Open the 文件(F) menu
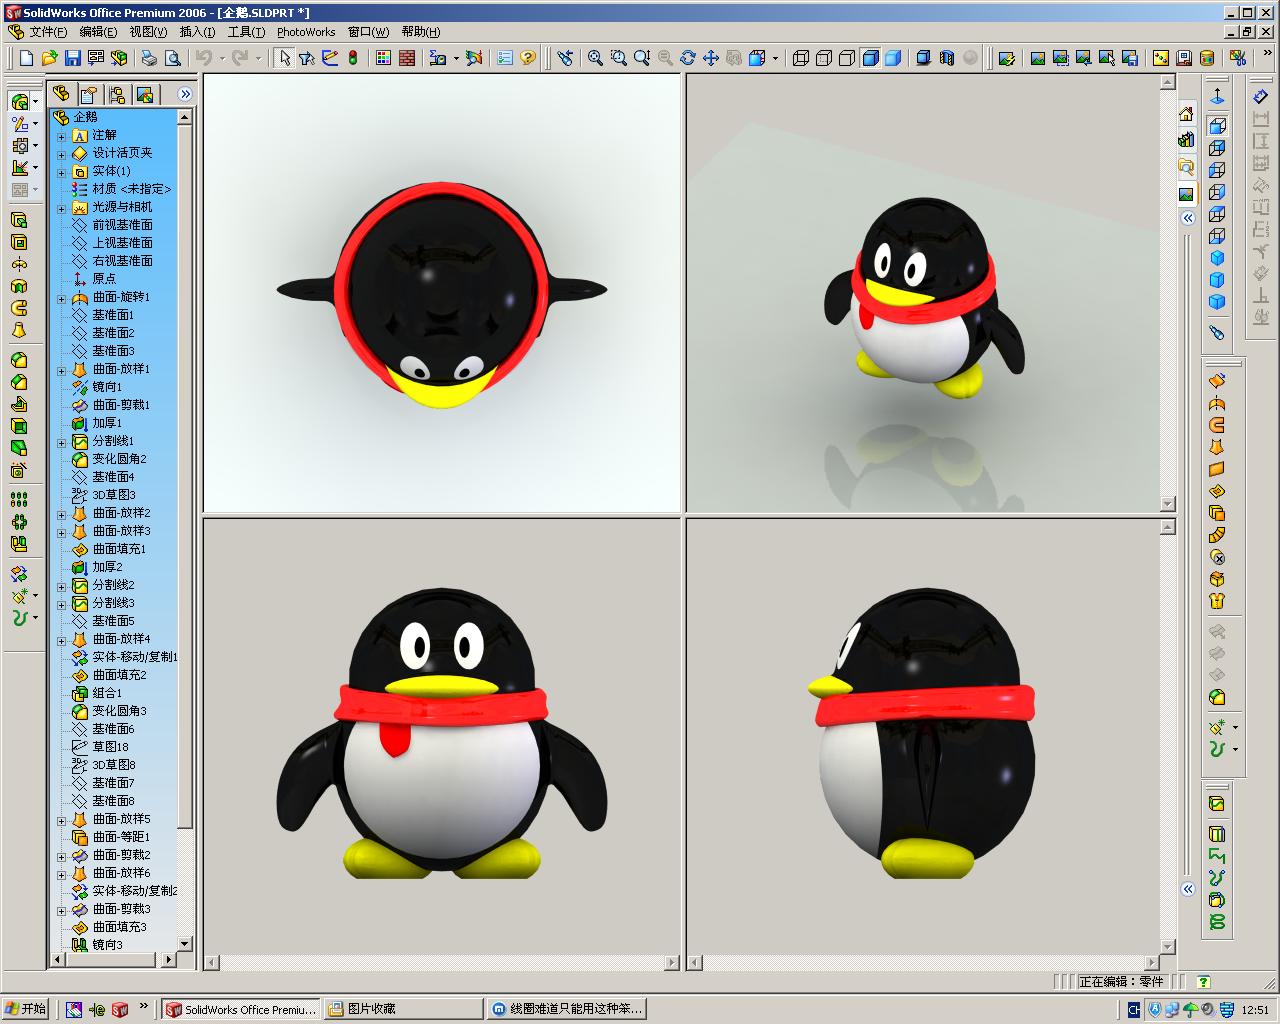This screenshot has height=1024, width=1280. point(49,32)
